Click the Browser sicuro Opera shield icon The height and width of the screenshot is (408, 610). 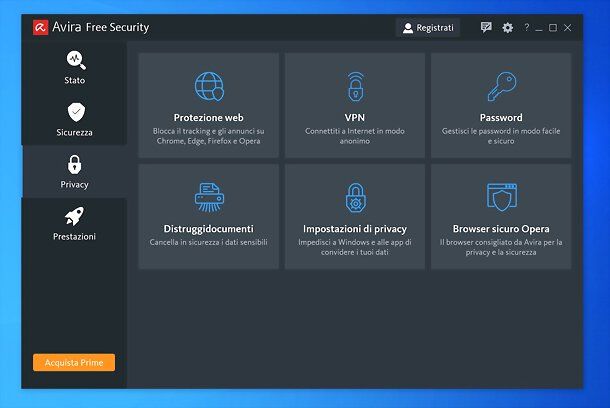pyautogui.click(x=502, y=198)
